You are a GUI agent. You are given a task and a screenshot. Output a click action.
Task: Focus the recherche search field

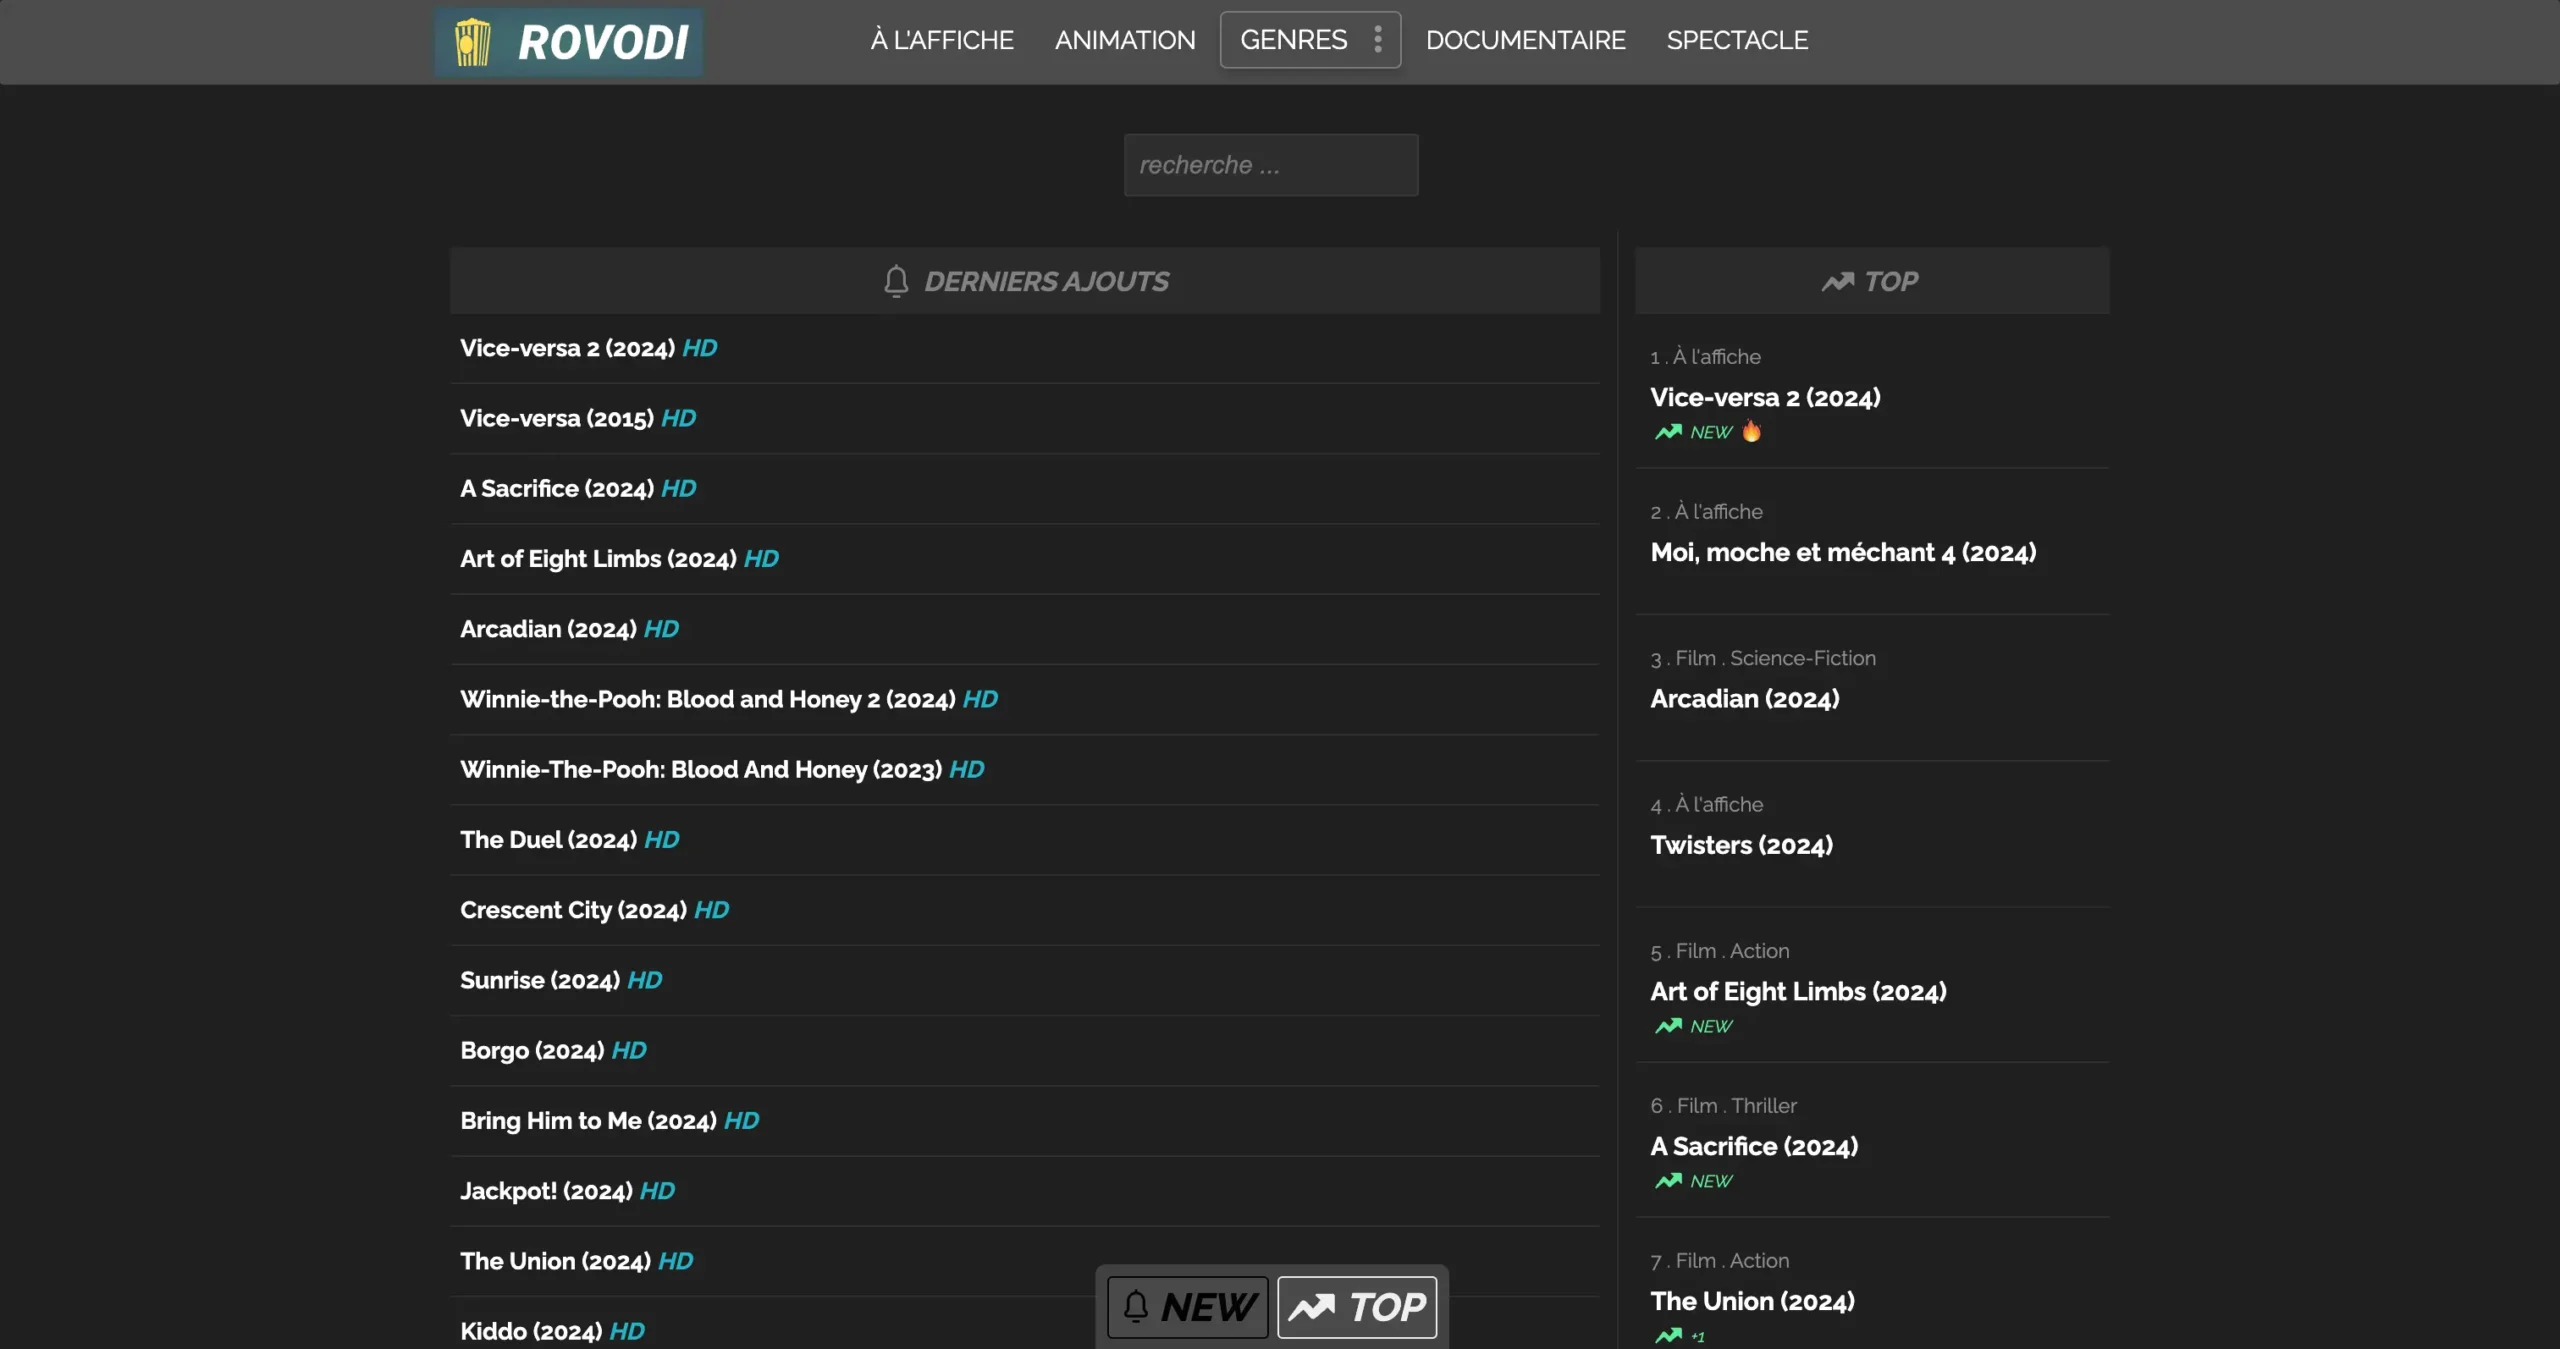point(1270,165)
